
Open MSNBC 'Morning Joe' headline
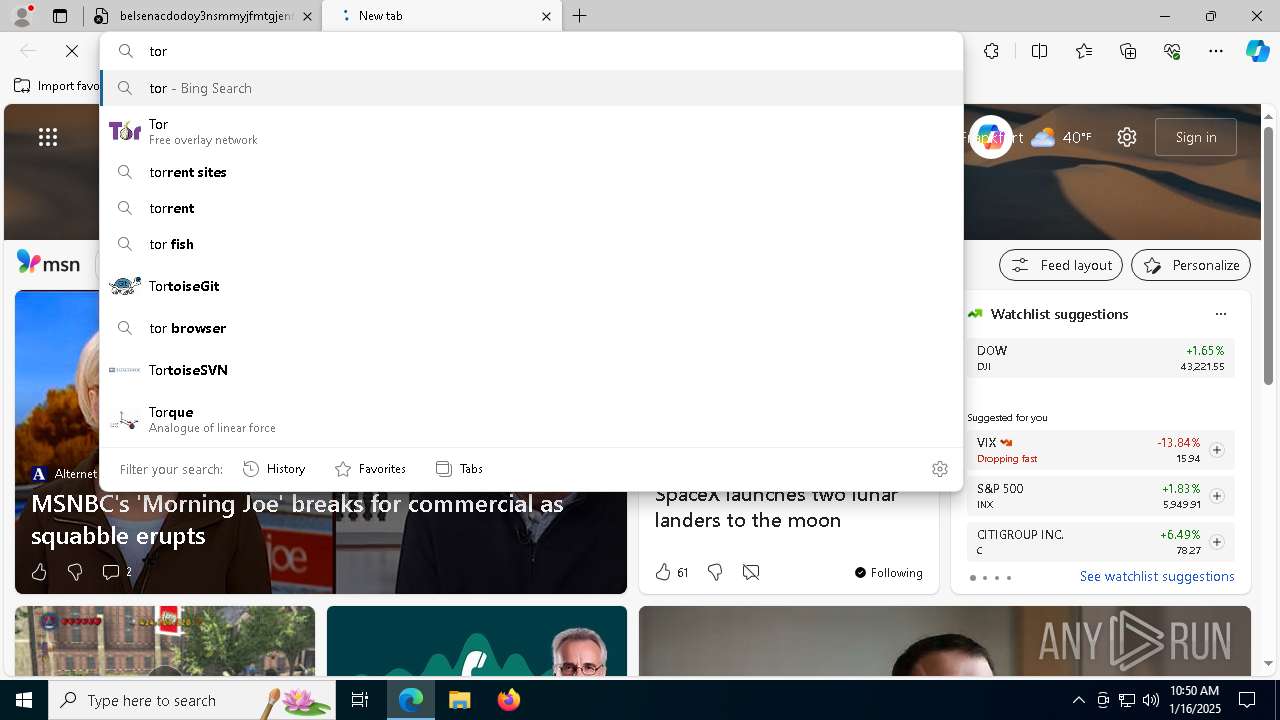pos(297,519)
